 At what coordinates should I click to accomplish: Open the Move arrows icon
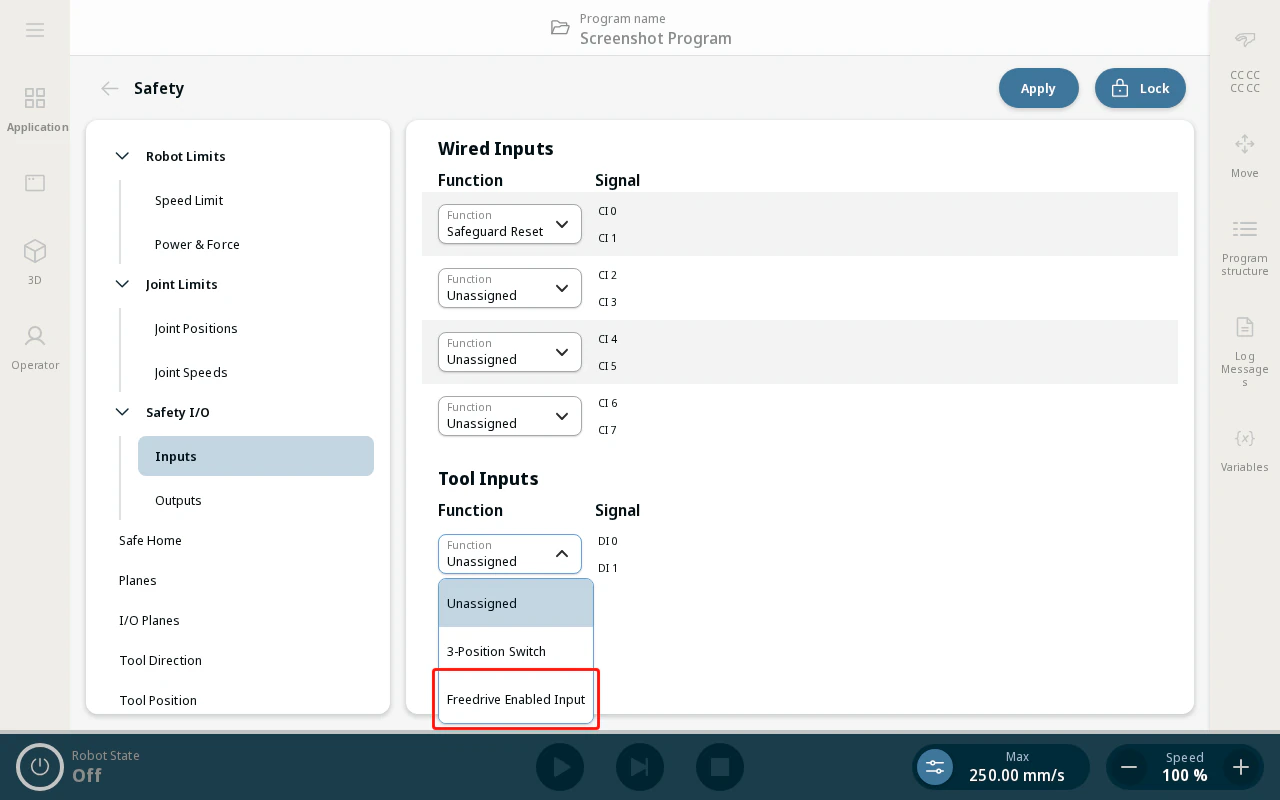click(x=1245, y=144)
